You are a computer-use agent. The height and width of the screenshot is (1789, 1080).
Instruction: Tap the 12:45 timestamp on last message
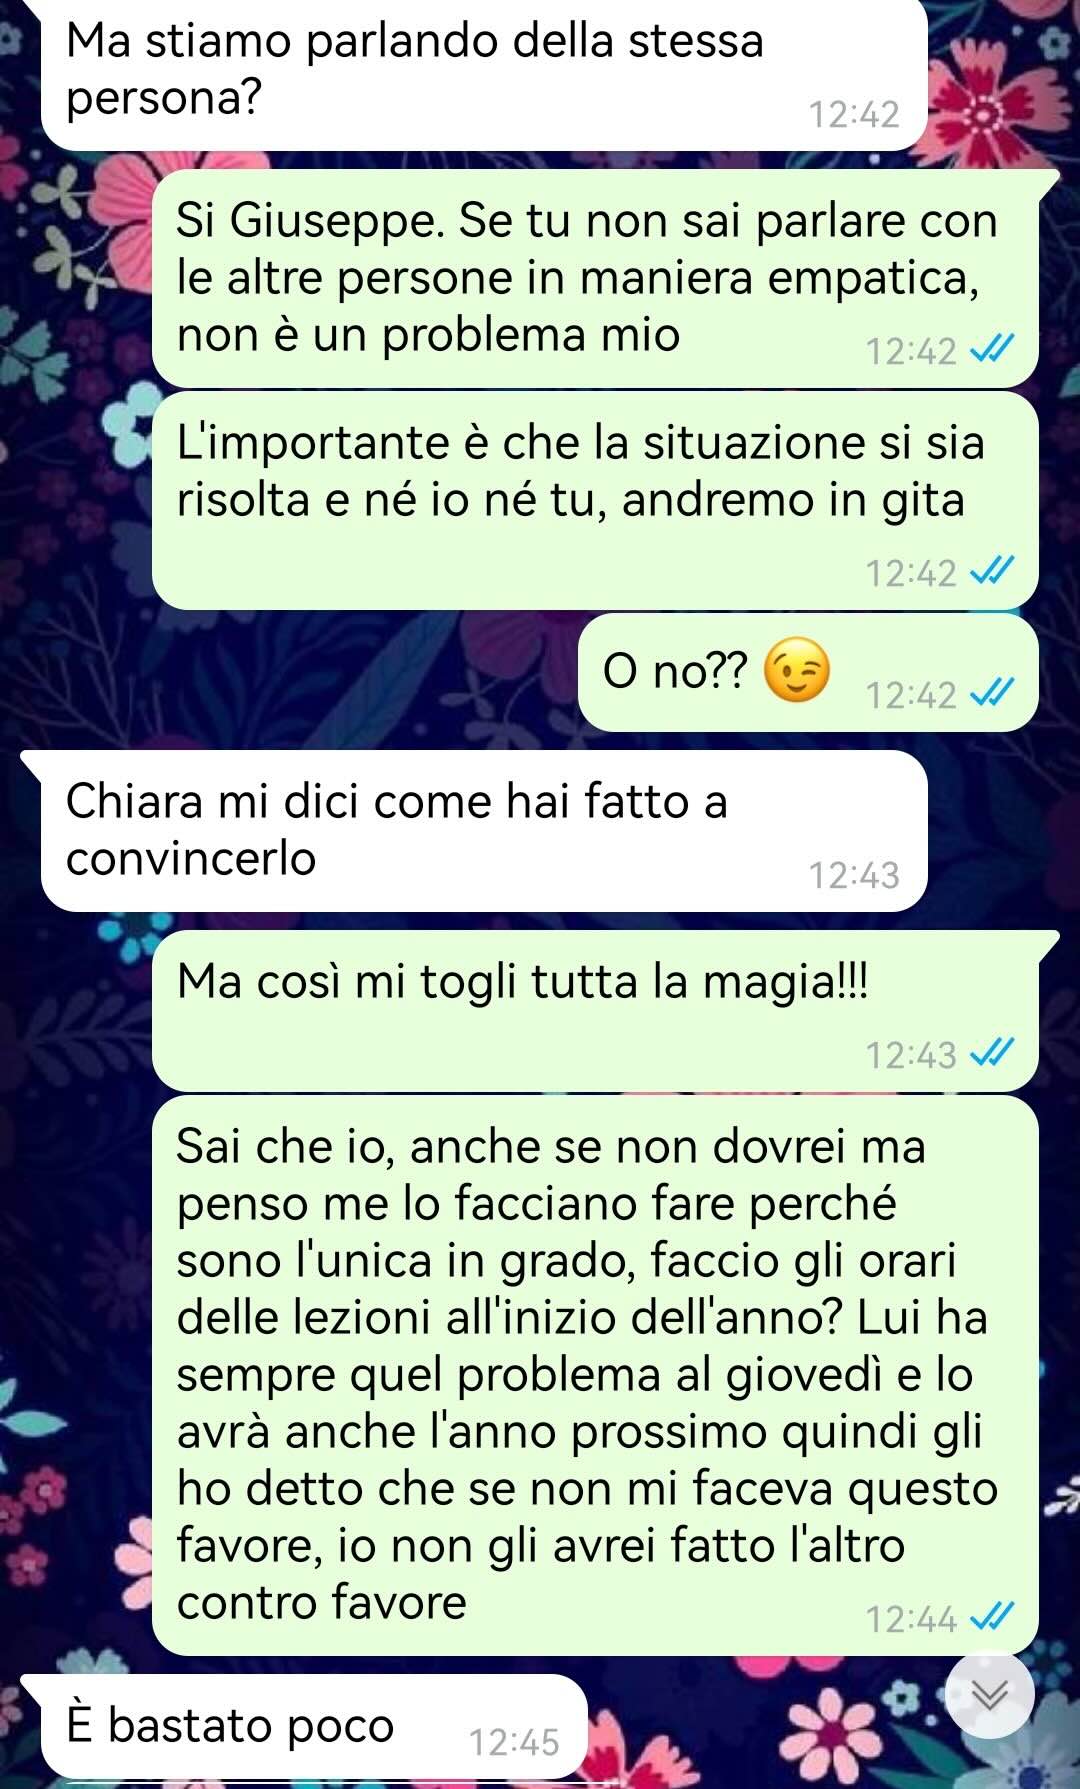point(514,1742)
